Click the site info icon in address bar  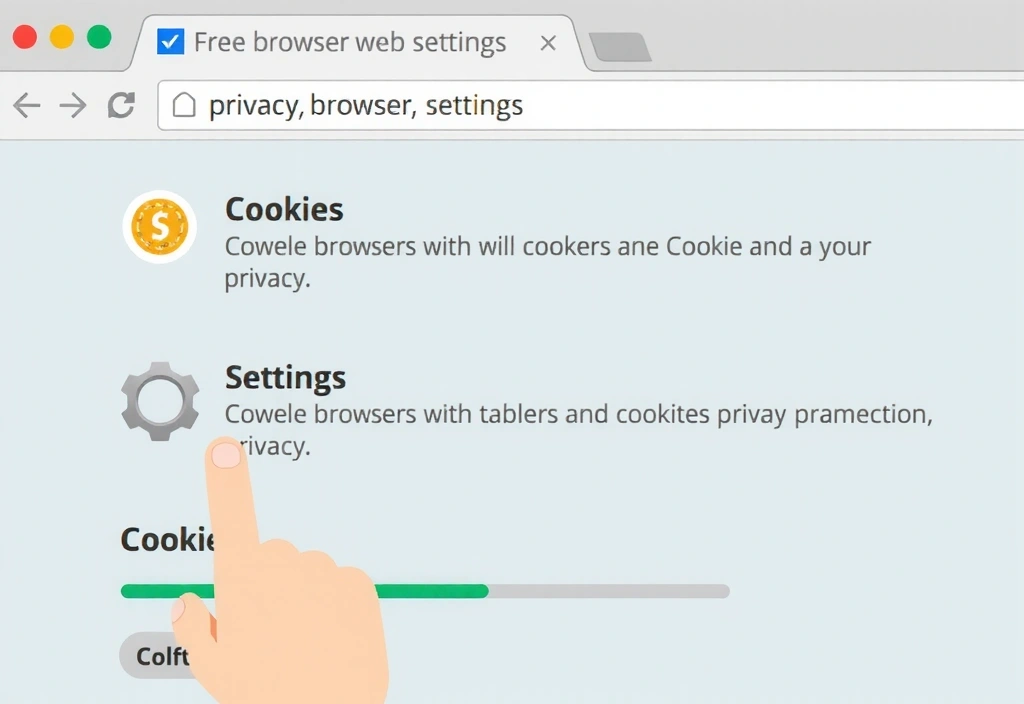[183, 105]
